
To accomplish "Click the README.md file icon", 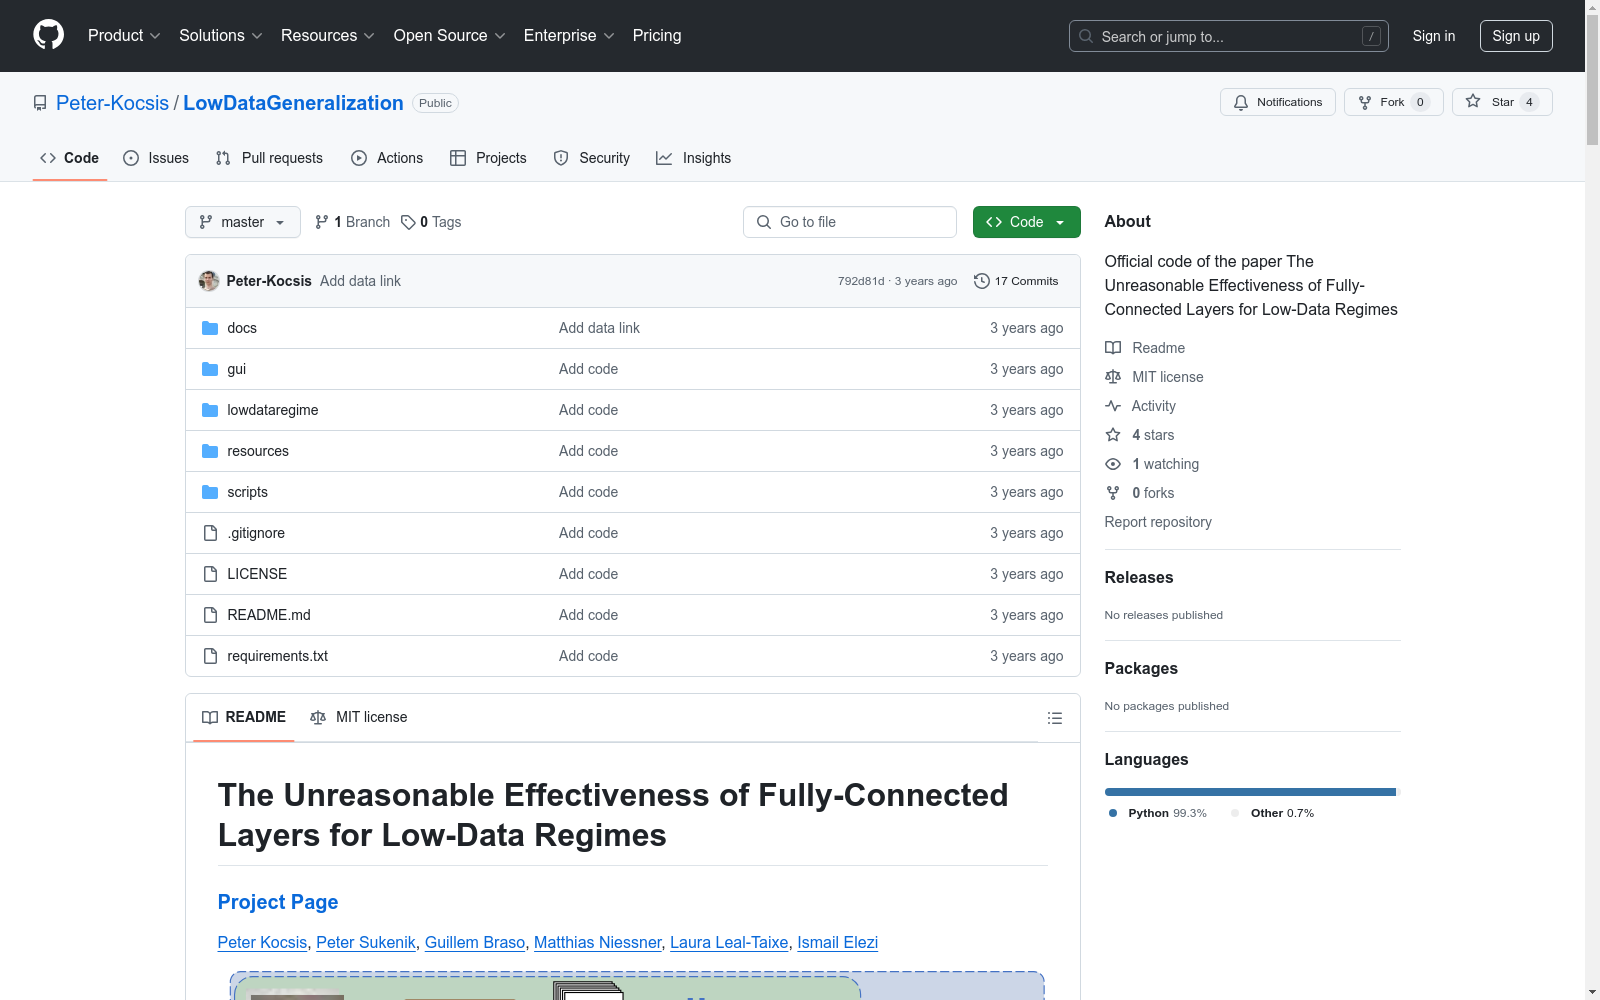I will pos(210,615).
